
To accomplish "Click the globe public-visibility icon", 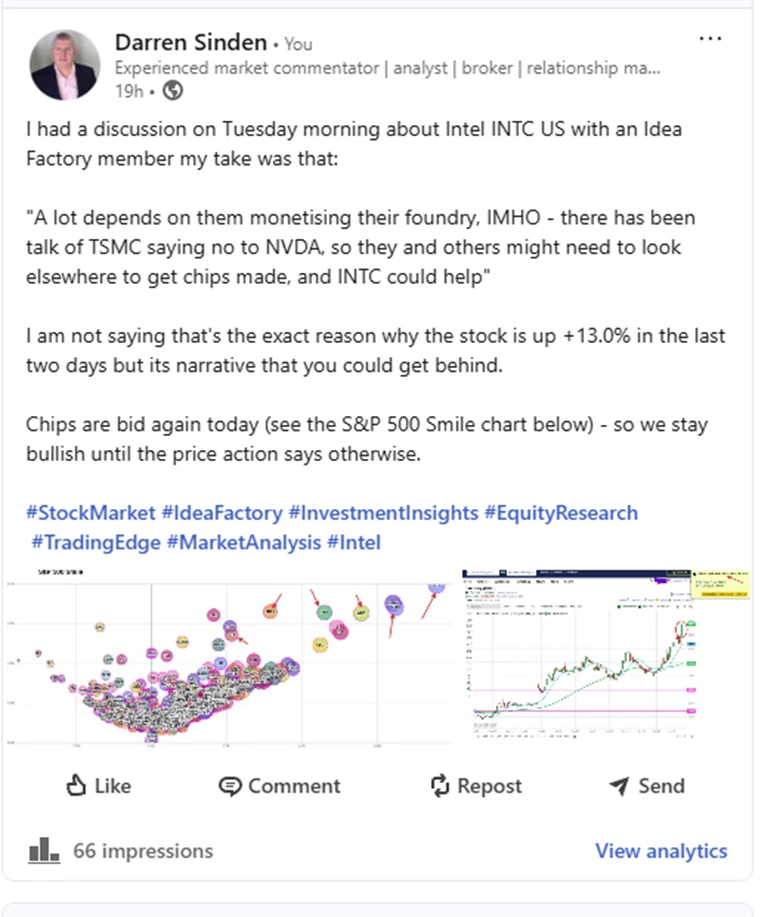I will 171,91.
